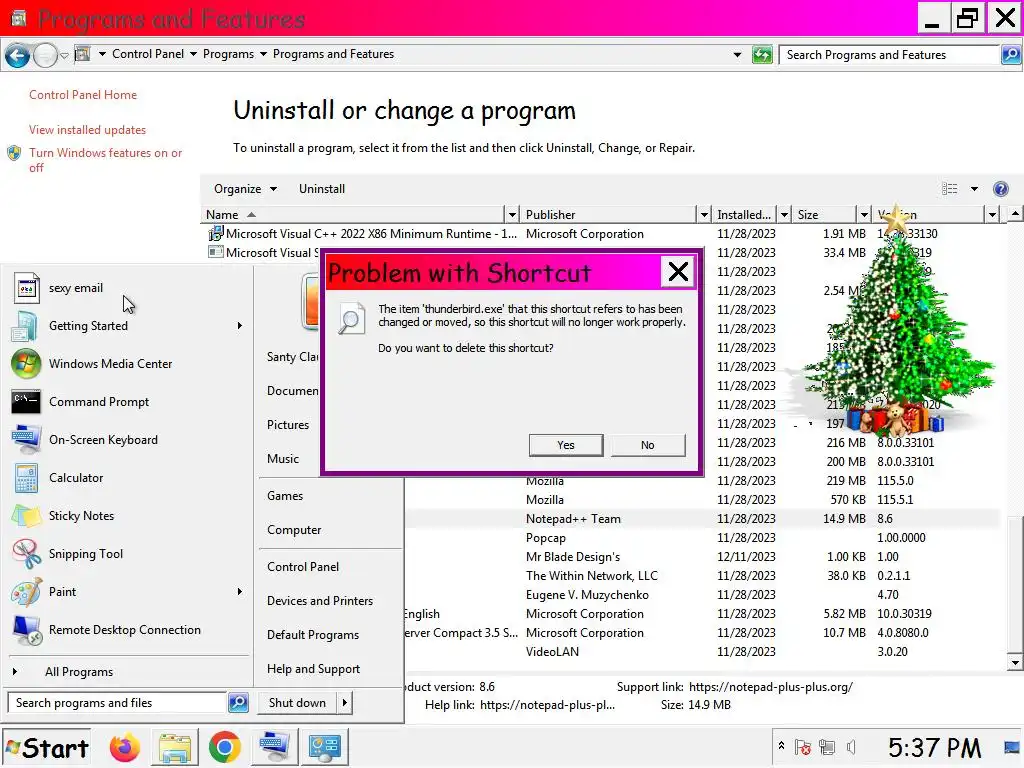This screenshot has width=1024, height=768.
Task: Click the volume speaker tray icon
Action: [x=852, y=747]
